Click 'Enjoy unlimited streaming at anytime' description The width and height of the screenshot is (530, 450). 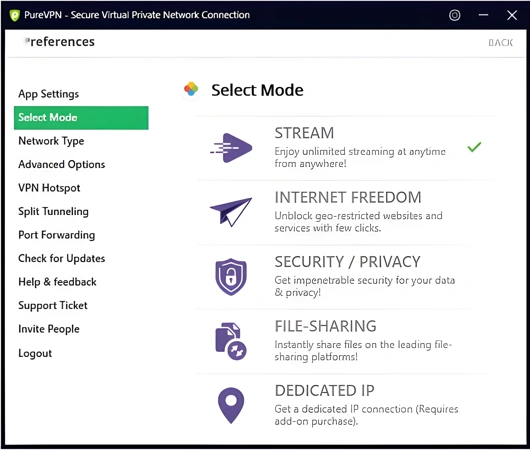pos(360,158)
